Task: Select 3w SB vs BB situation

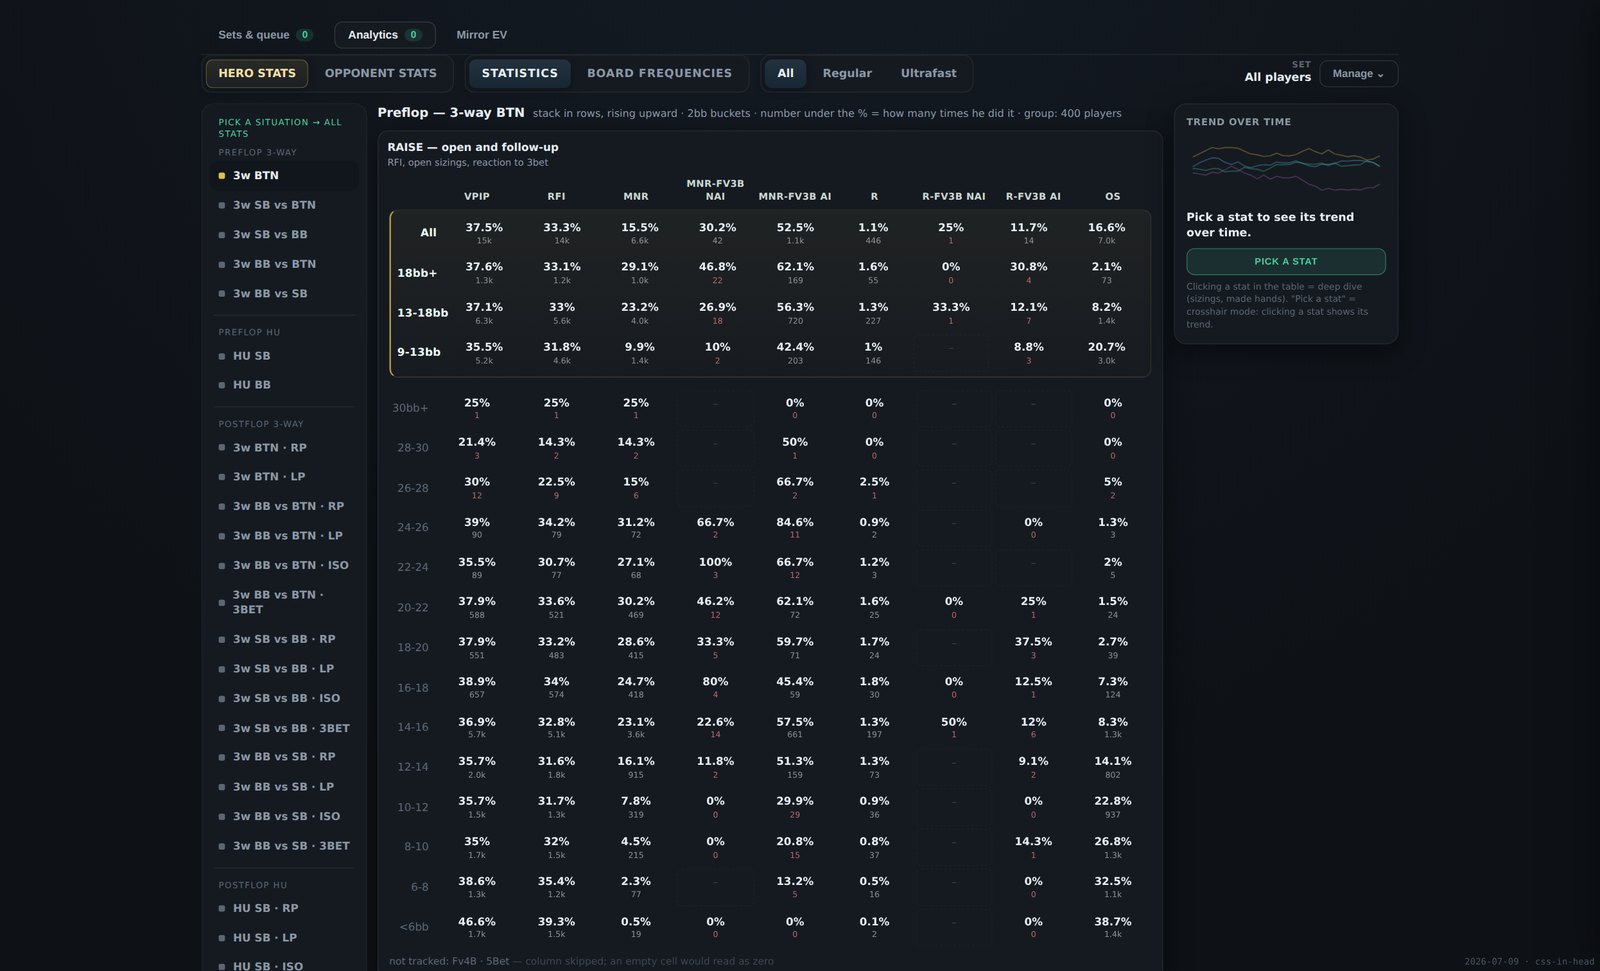Action: pyautogui.click(x=285, y=235)
